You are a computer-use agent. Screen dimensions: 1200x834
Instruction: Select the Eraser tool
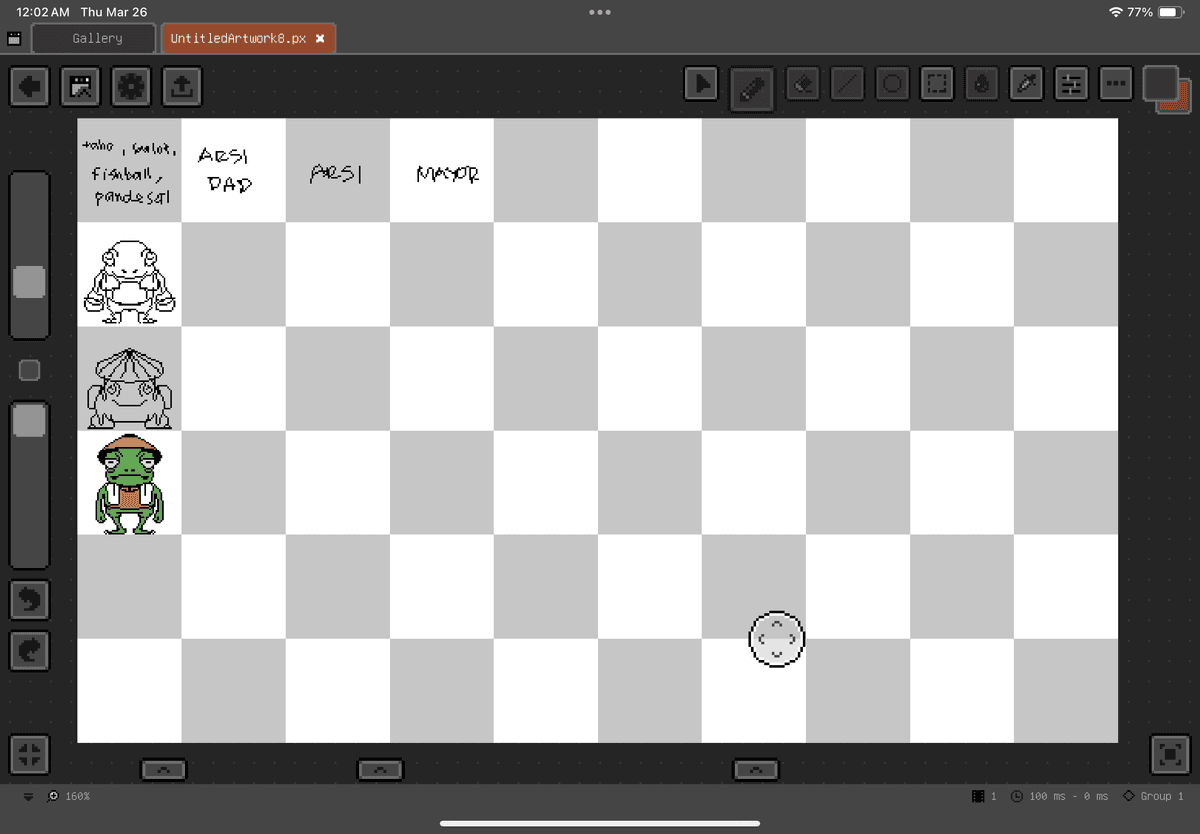[x=803, y=86]
